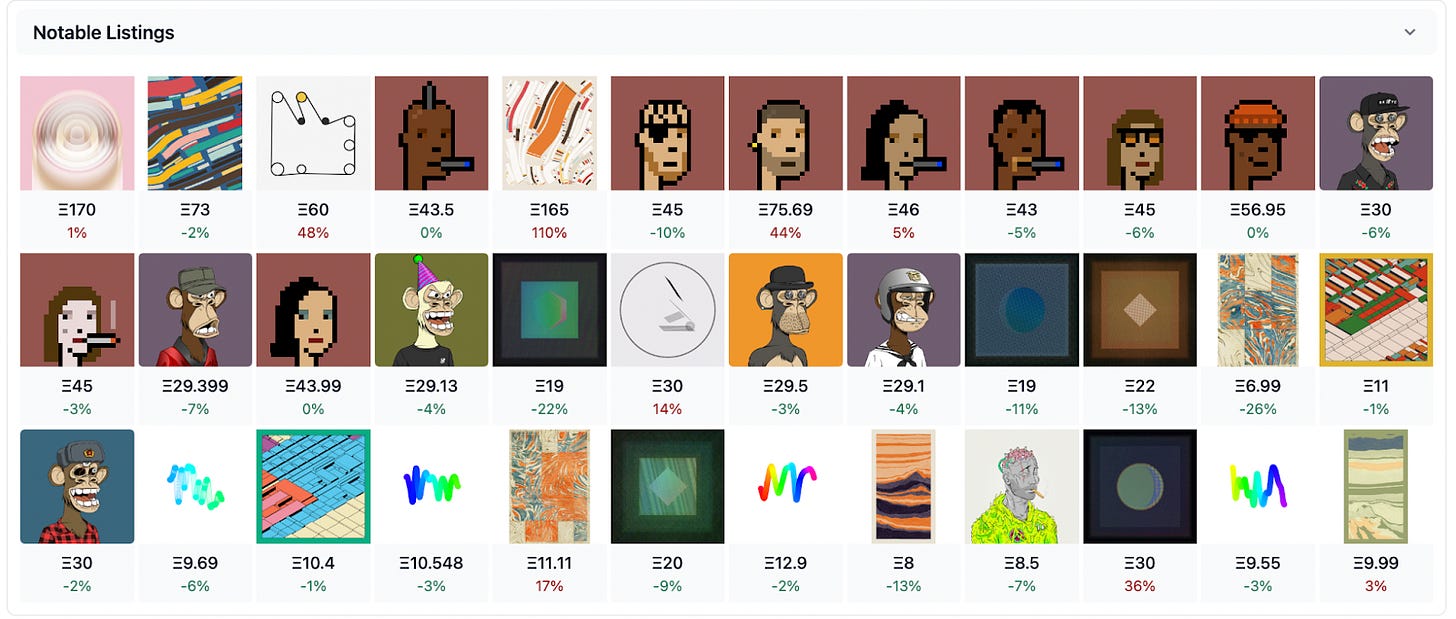Viewport: 1456px width, 619px height.
Task: Click the helmet-wearing sailor ape listed at Ξ29.1
Action: 903,310
